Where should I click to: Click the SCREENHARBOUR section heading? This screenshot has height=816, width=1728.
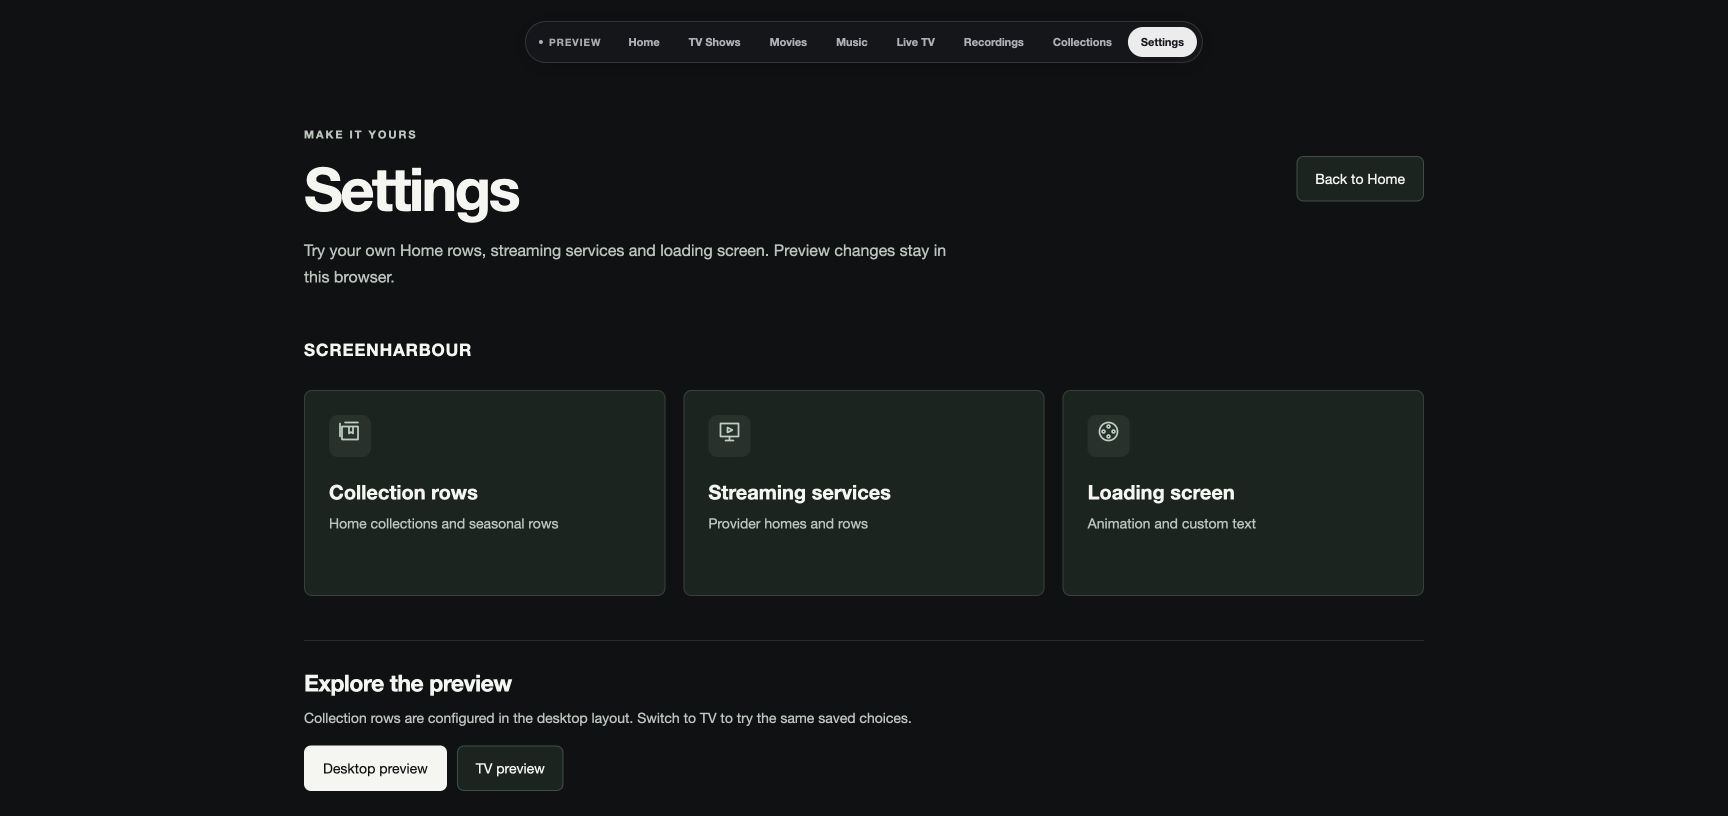[x=388, y=350]
